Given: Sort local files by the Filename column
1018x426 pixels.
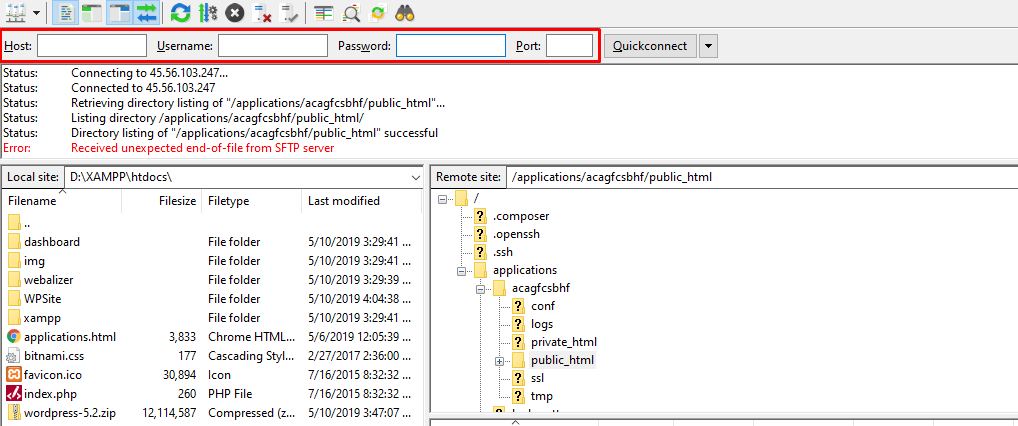Looking at the screenshot, I should pos(62,201).
